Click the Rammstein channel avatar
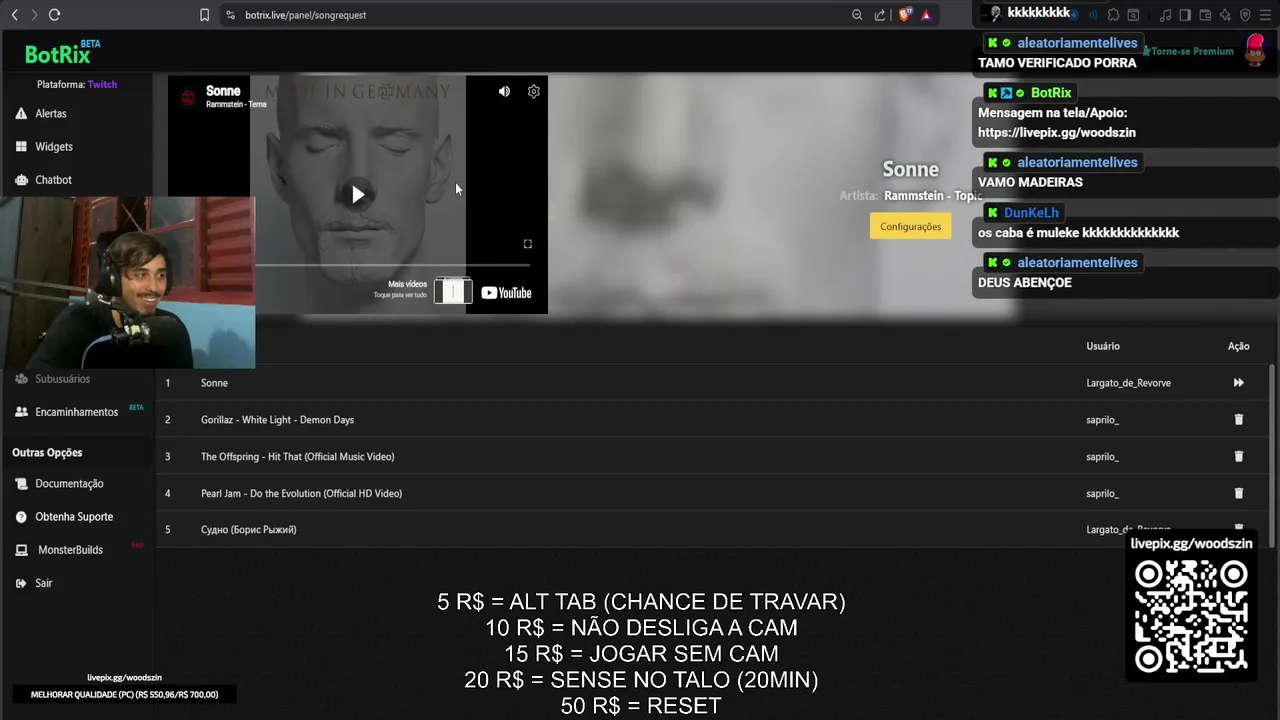Image resolution: width=1280 pixels, height=720 pixels. [x=187, y=97]
